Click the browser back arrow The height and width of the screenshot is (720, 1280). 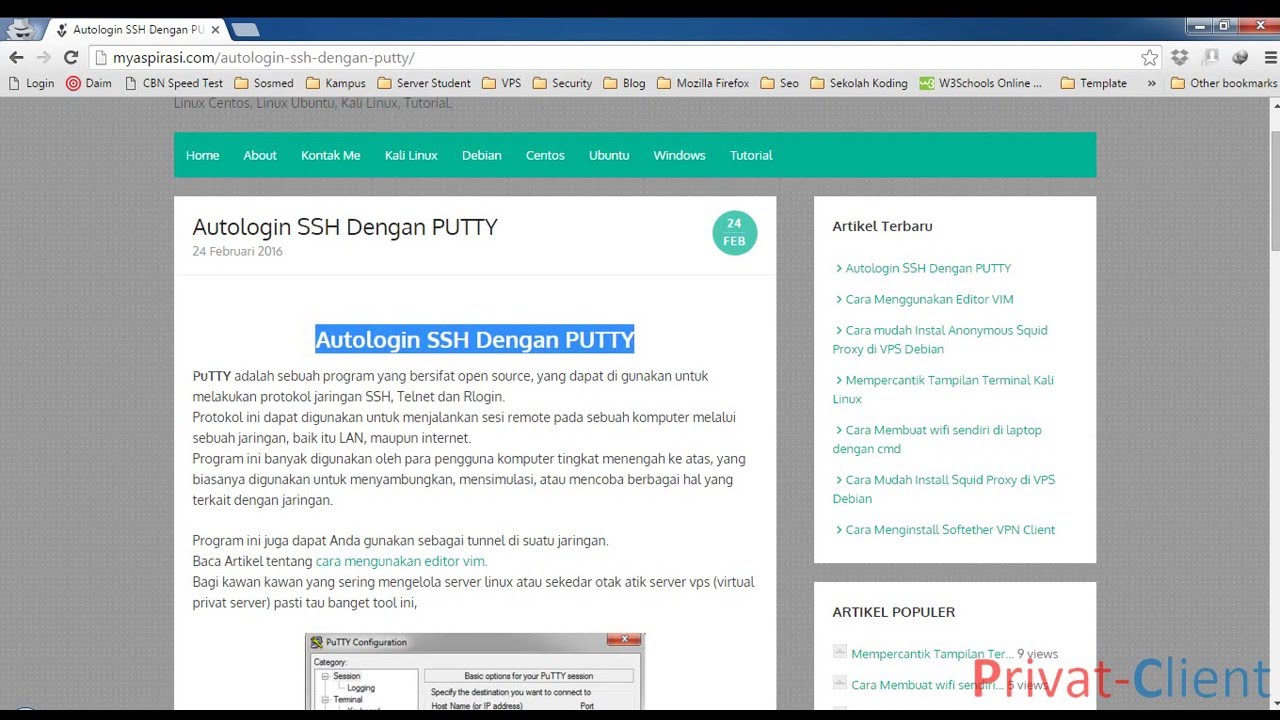[x=16, y=58]
